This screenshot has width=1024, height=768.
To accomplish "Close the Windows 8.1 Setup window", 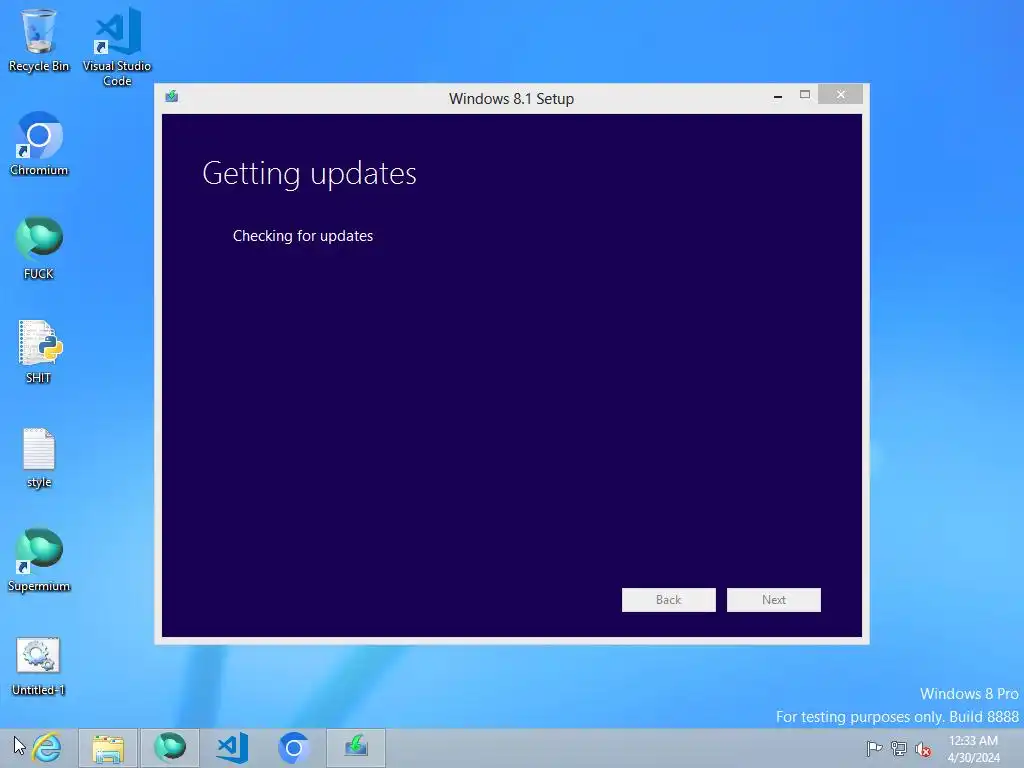I will 840,95.
